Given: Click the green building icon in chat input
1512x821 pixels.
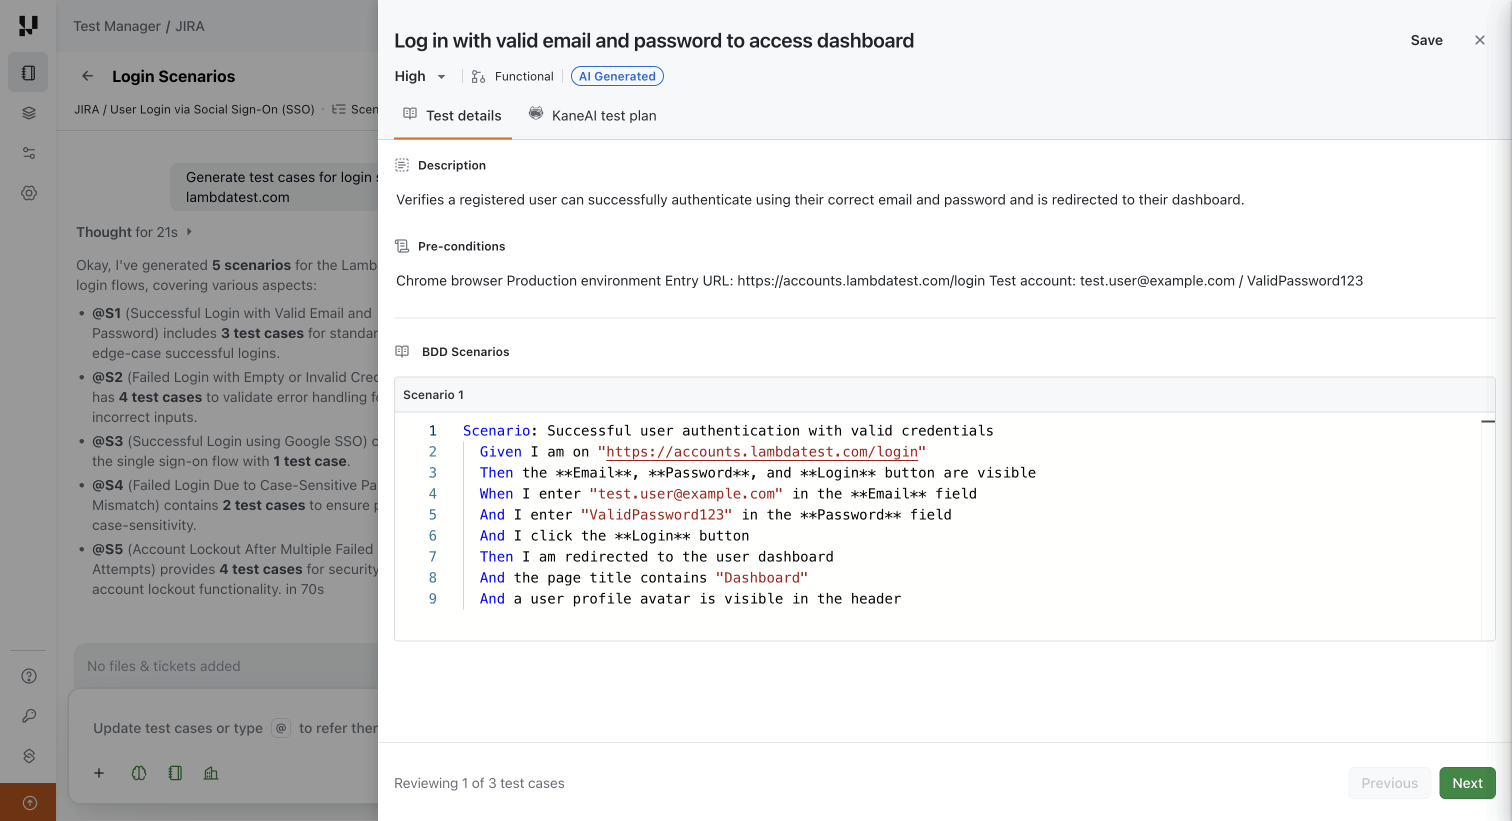Looking at the screenshot, I should [211, 773].
